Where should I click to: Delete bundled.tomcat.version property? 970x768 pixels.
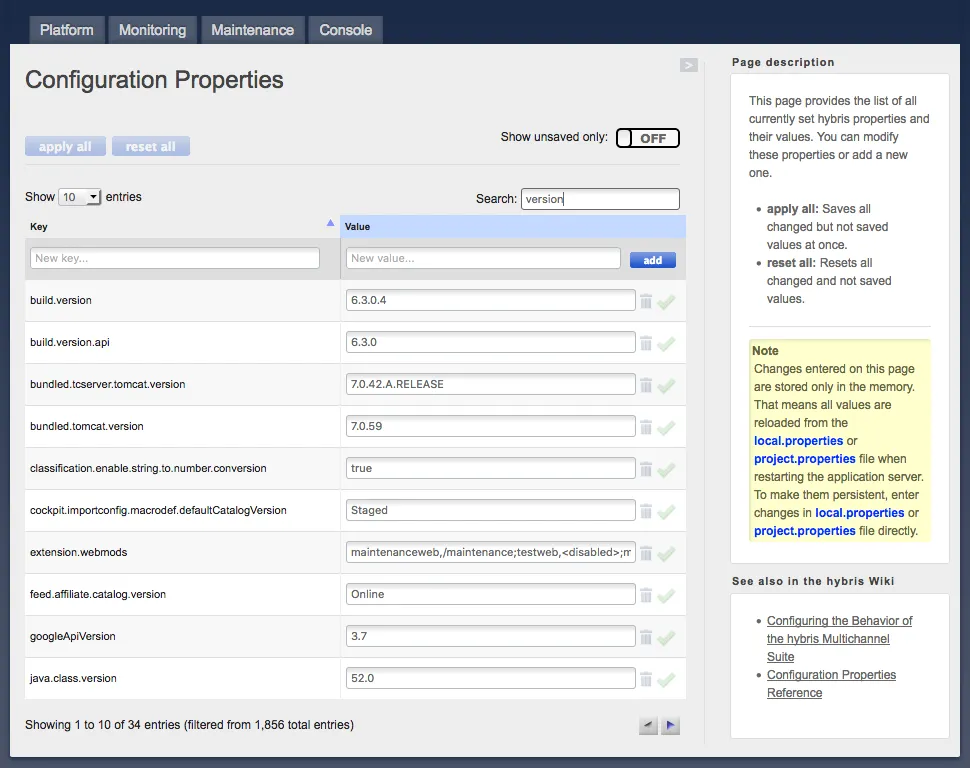(x=646, y=428)
